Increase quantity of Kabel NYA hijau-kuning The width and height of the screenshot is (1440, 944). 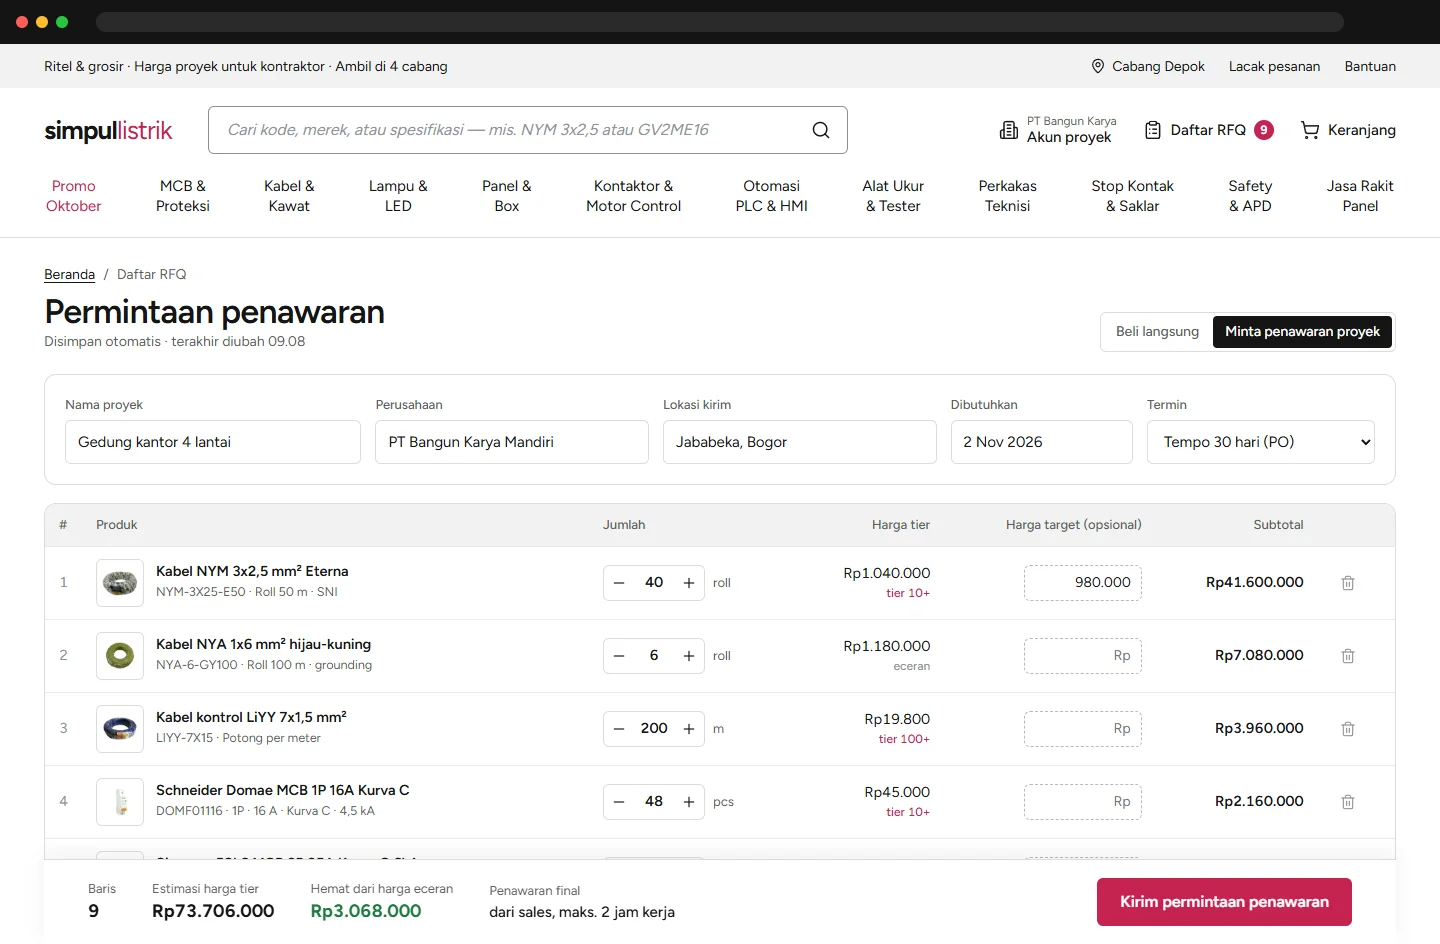(689, 656)
